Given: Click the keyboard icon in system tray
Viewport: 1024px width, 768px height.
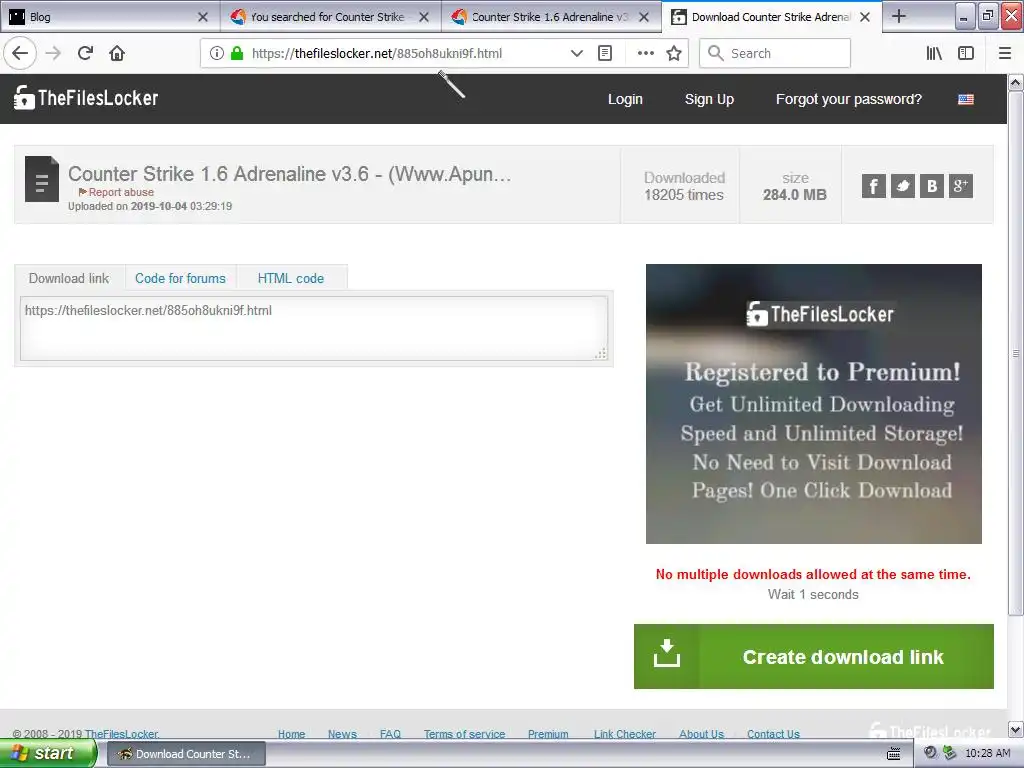Looking at the screenshot, I should pos(894,754).
